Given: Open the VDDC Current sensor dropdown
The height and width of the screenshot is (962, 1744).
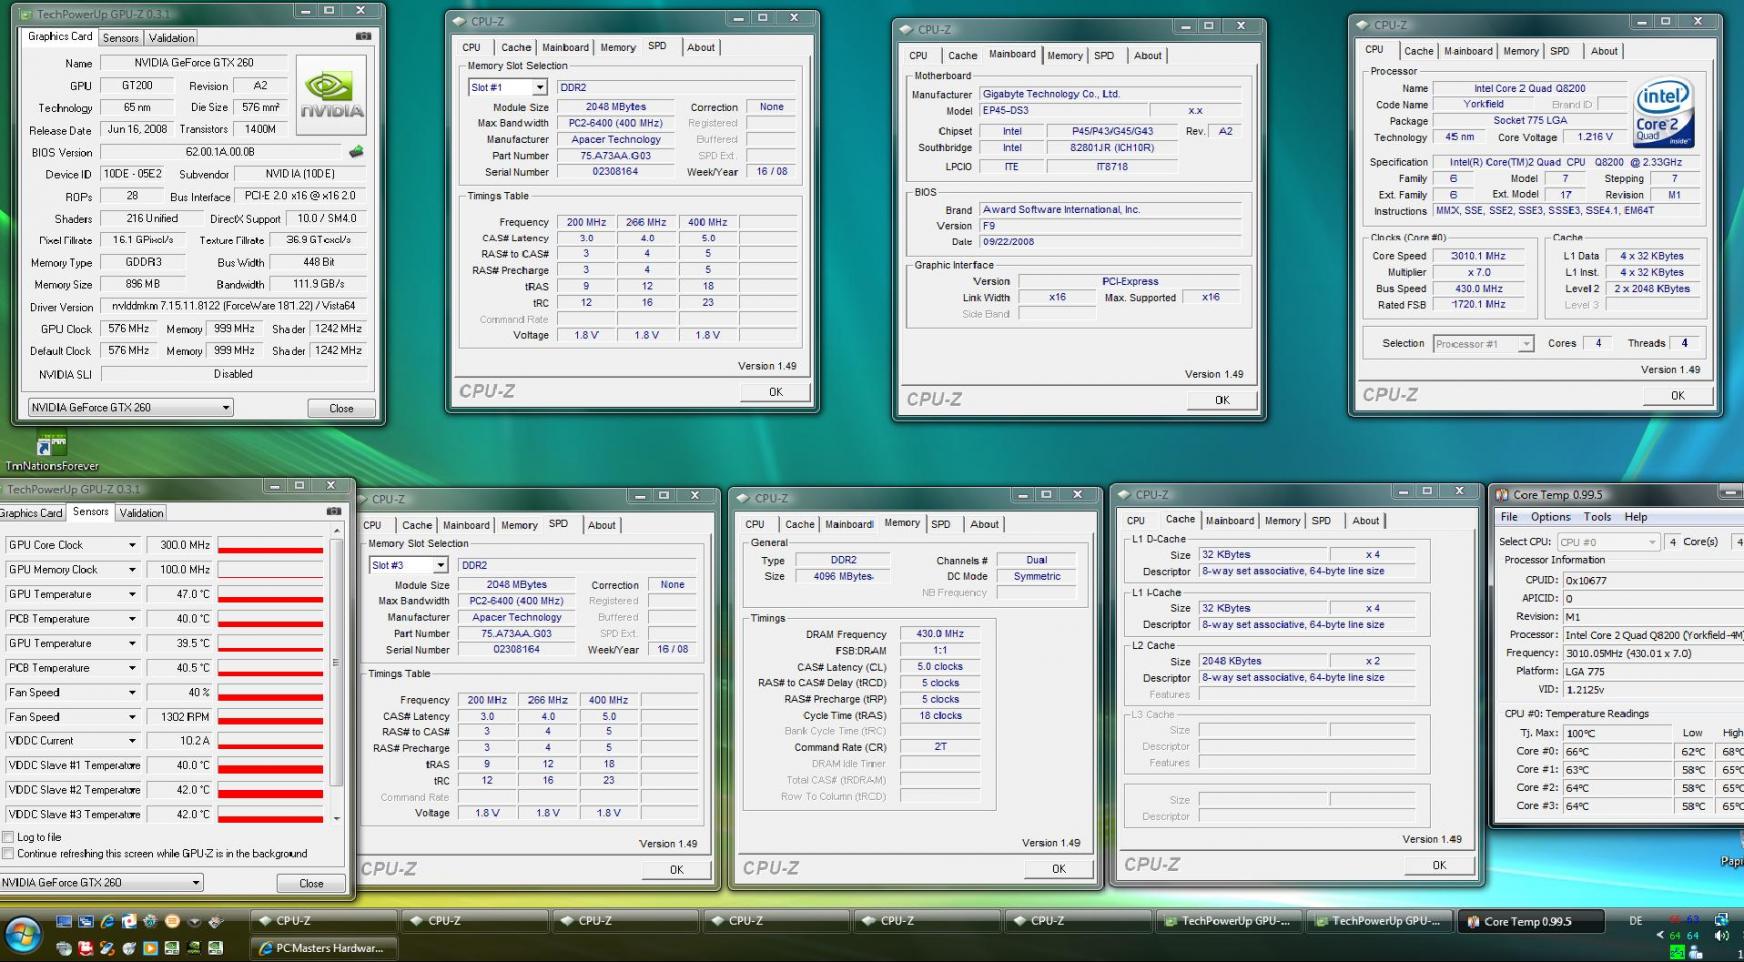Looking at the screenshot, I should 132,741.
